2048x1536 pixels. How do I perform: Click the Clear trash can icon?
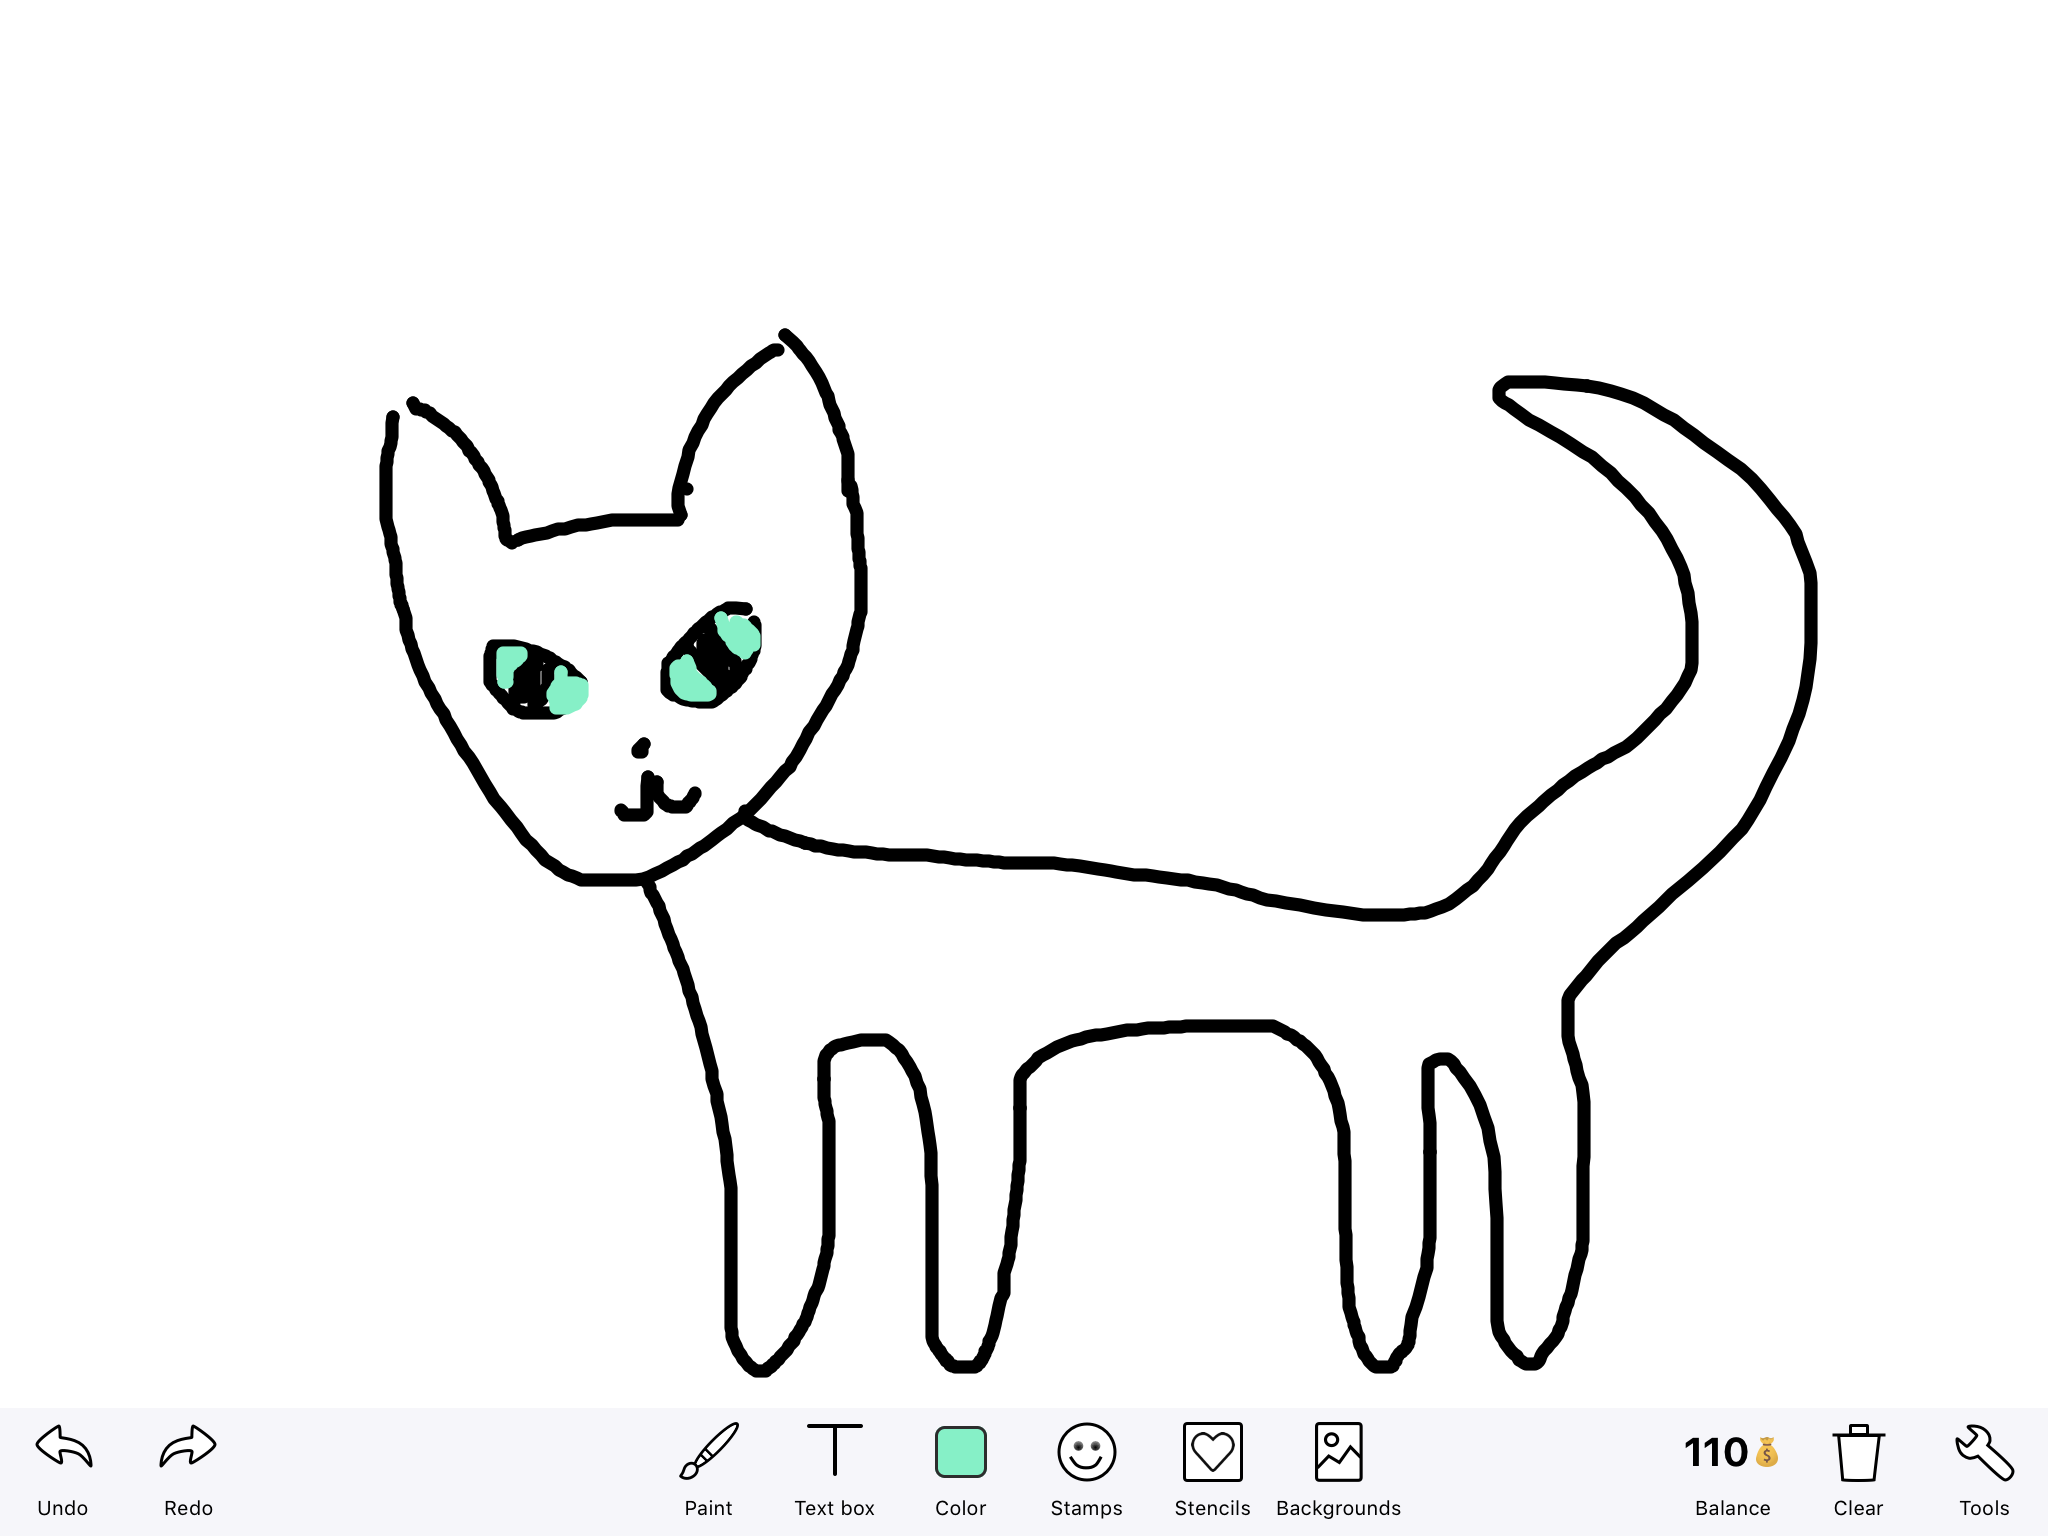coord(1858,1453)
